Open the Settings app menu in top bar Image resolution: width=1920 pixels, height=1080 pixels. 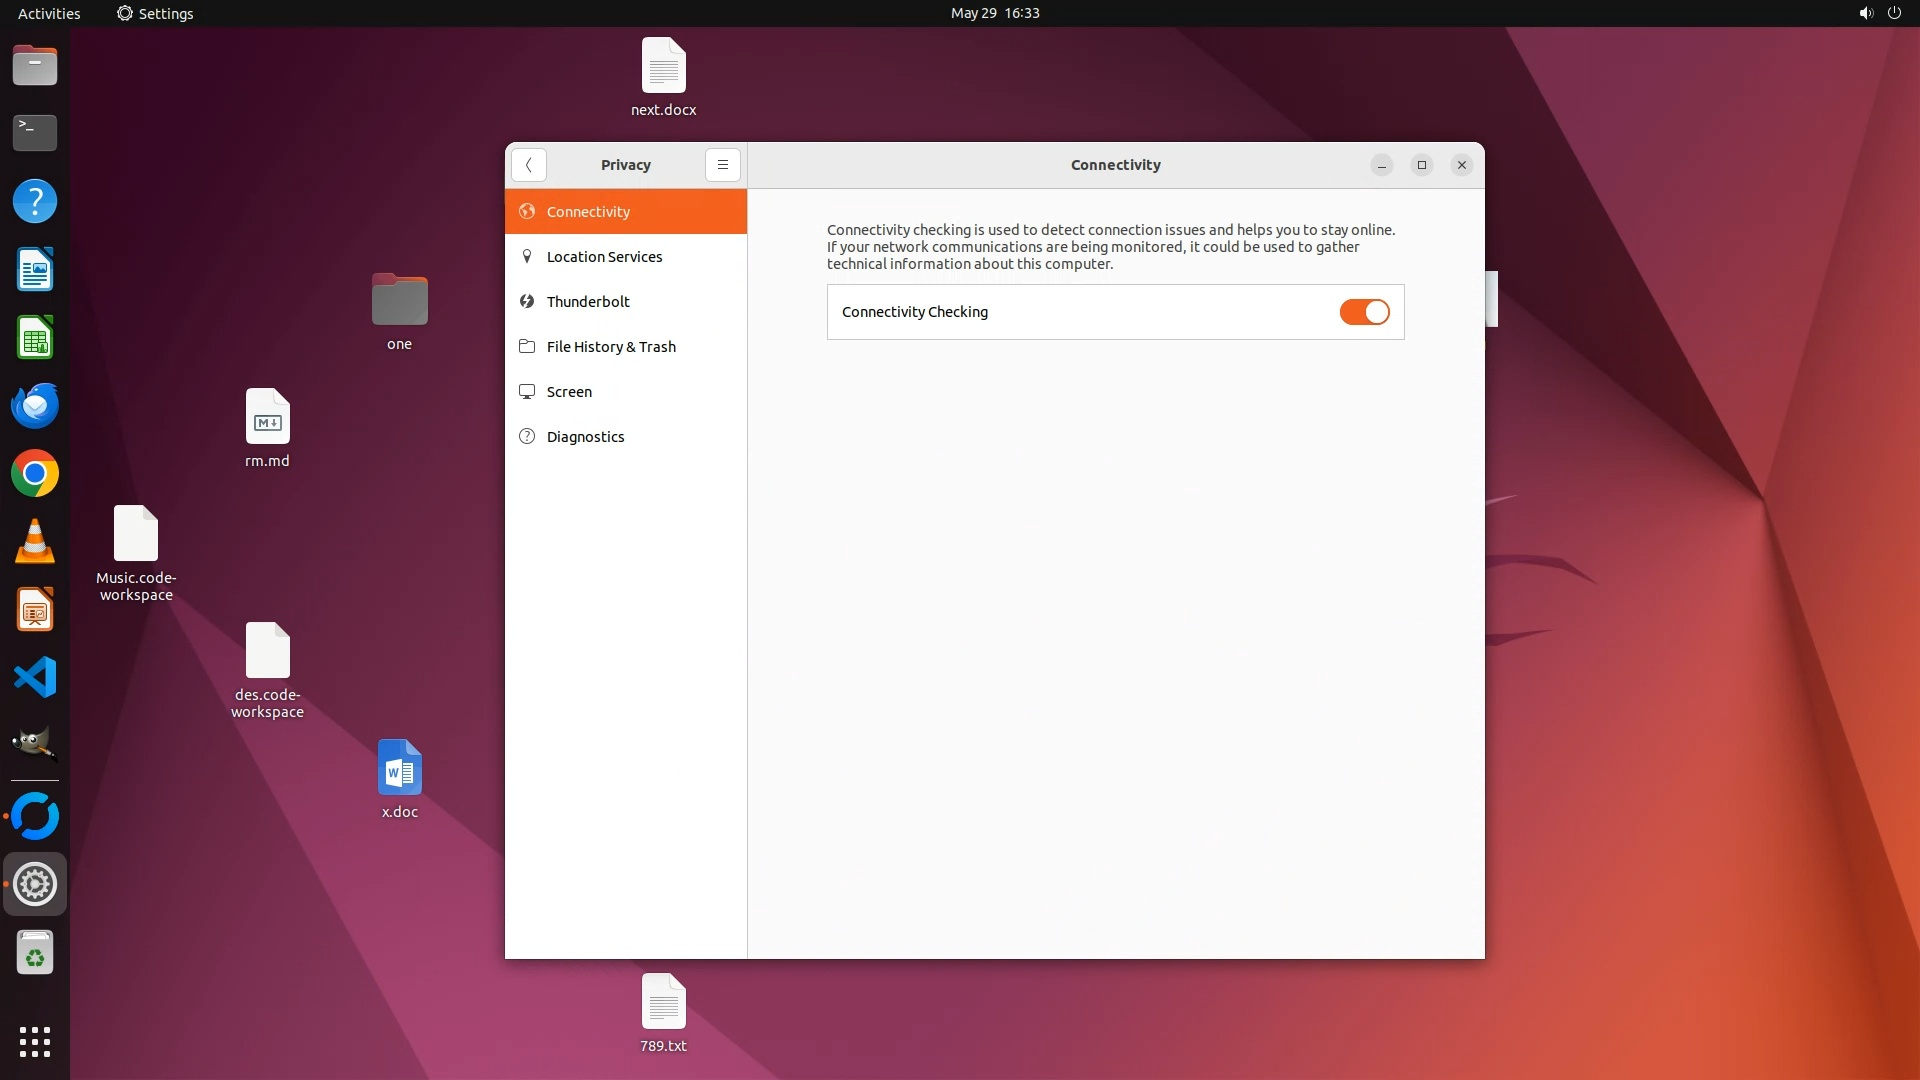[x=155, y=13]
